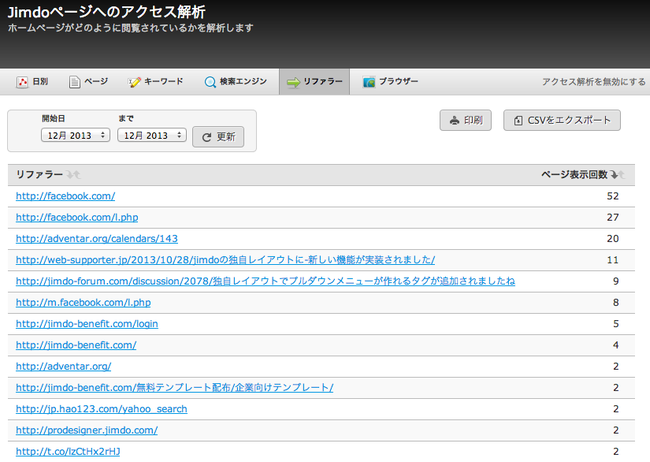The width and height of the screenshot is (650, 462).
Task: Open the jp.hao123.com/yahoo_search link
Action: [x=102, y=409]
